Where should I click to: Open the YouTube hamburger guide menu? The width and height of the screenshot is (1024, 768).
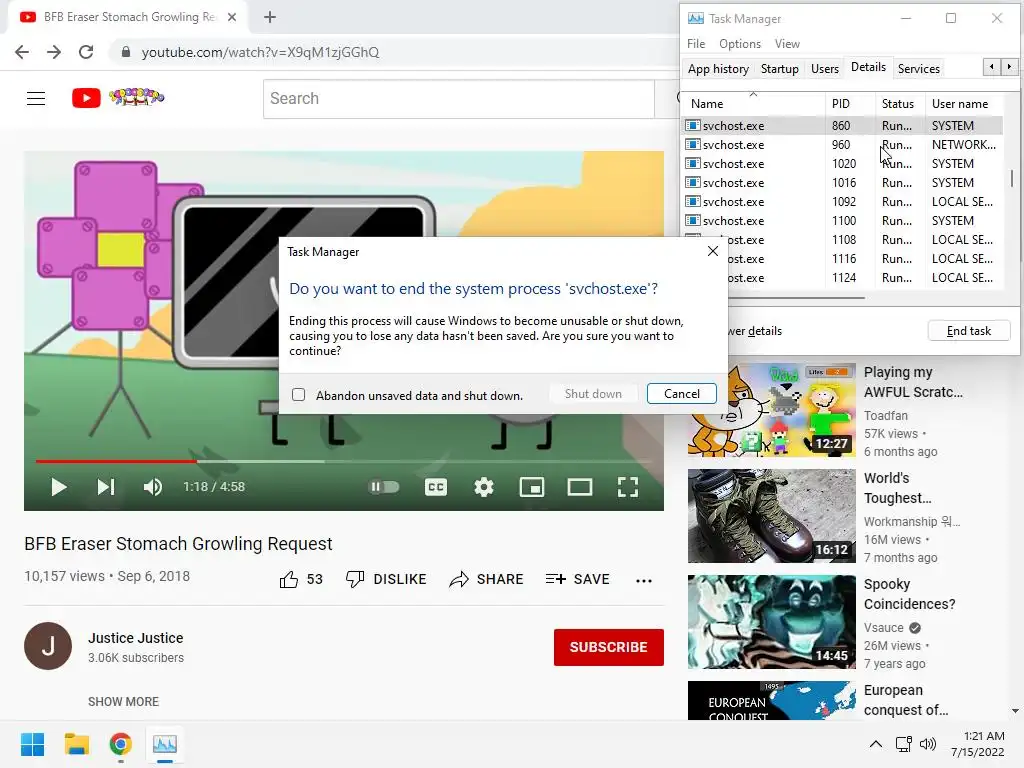(36, 99)
